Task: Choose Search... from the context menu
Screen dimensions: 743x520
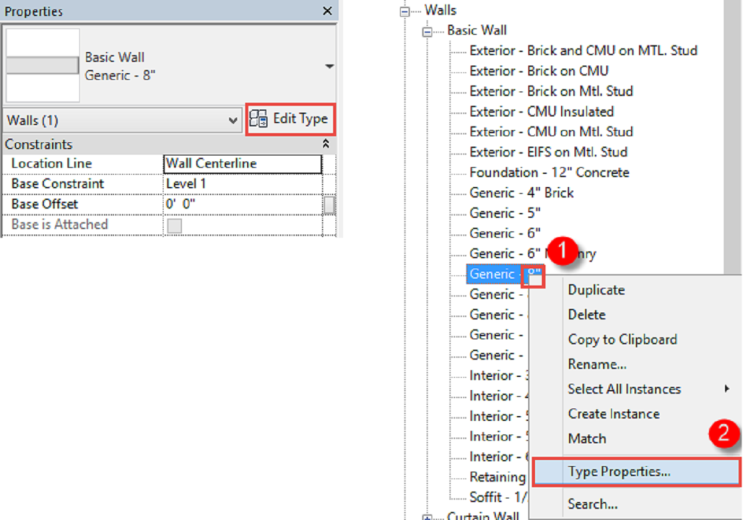Action: point(592,504)
